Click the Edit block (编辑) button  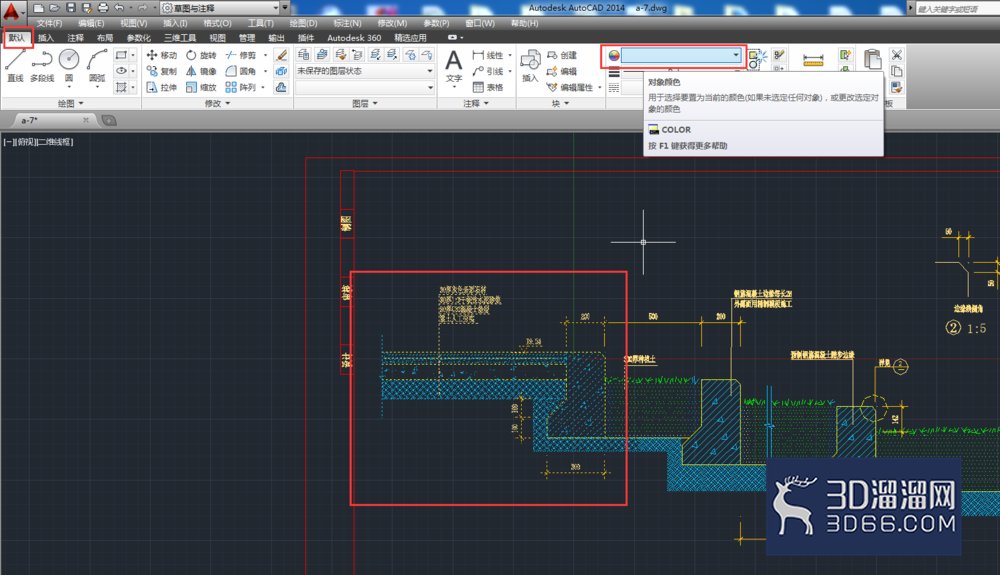coord(562,71)
